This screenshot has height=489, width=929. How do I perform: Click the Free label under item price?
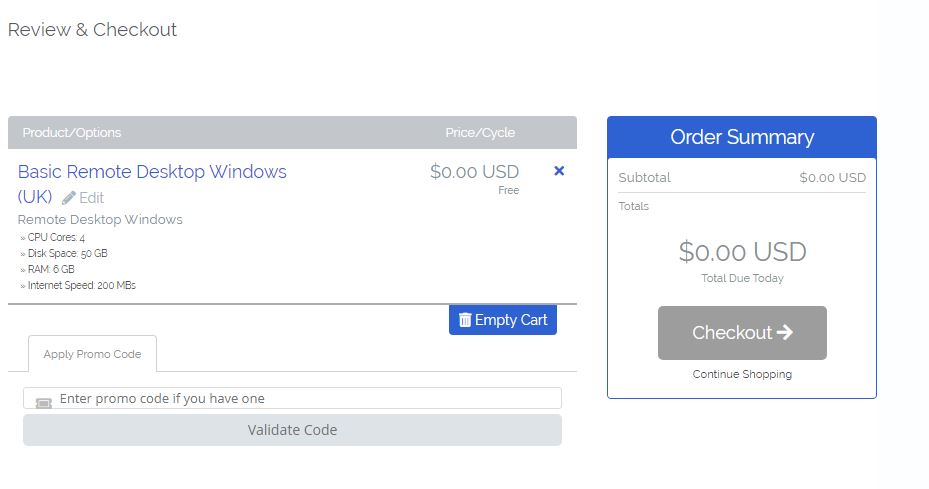[x=508, y=190]
